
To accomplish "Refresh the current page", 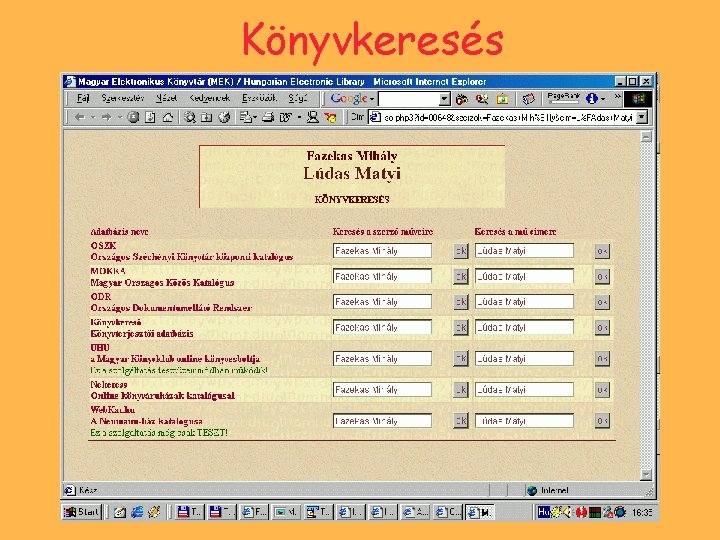I will 150,118.
